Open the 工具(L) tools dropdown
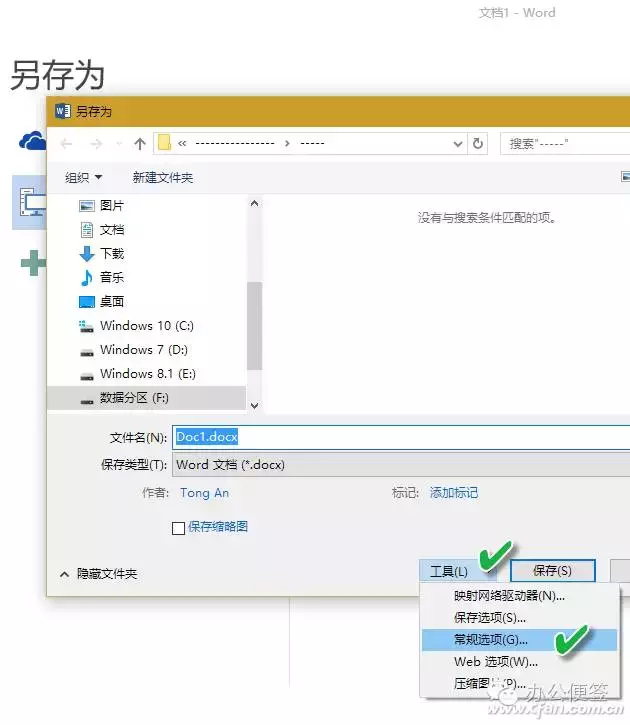630x725 pixels. click(x=457, y=571)
